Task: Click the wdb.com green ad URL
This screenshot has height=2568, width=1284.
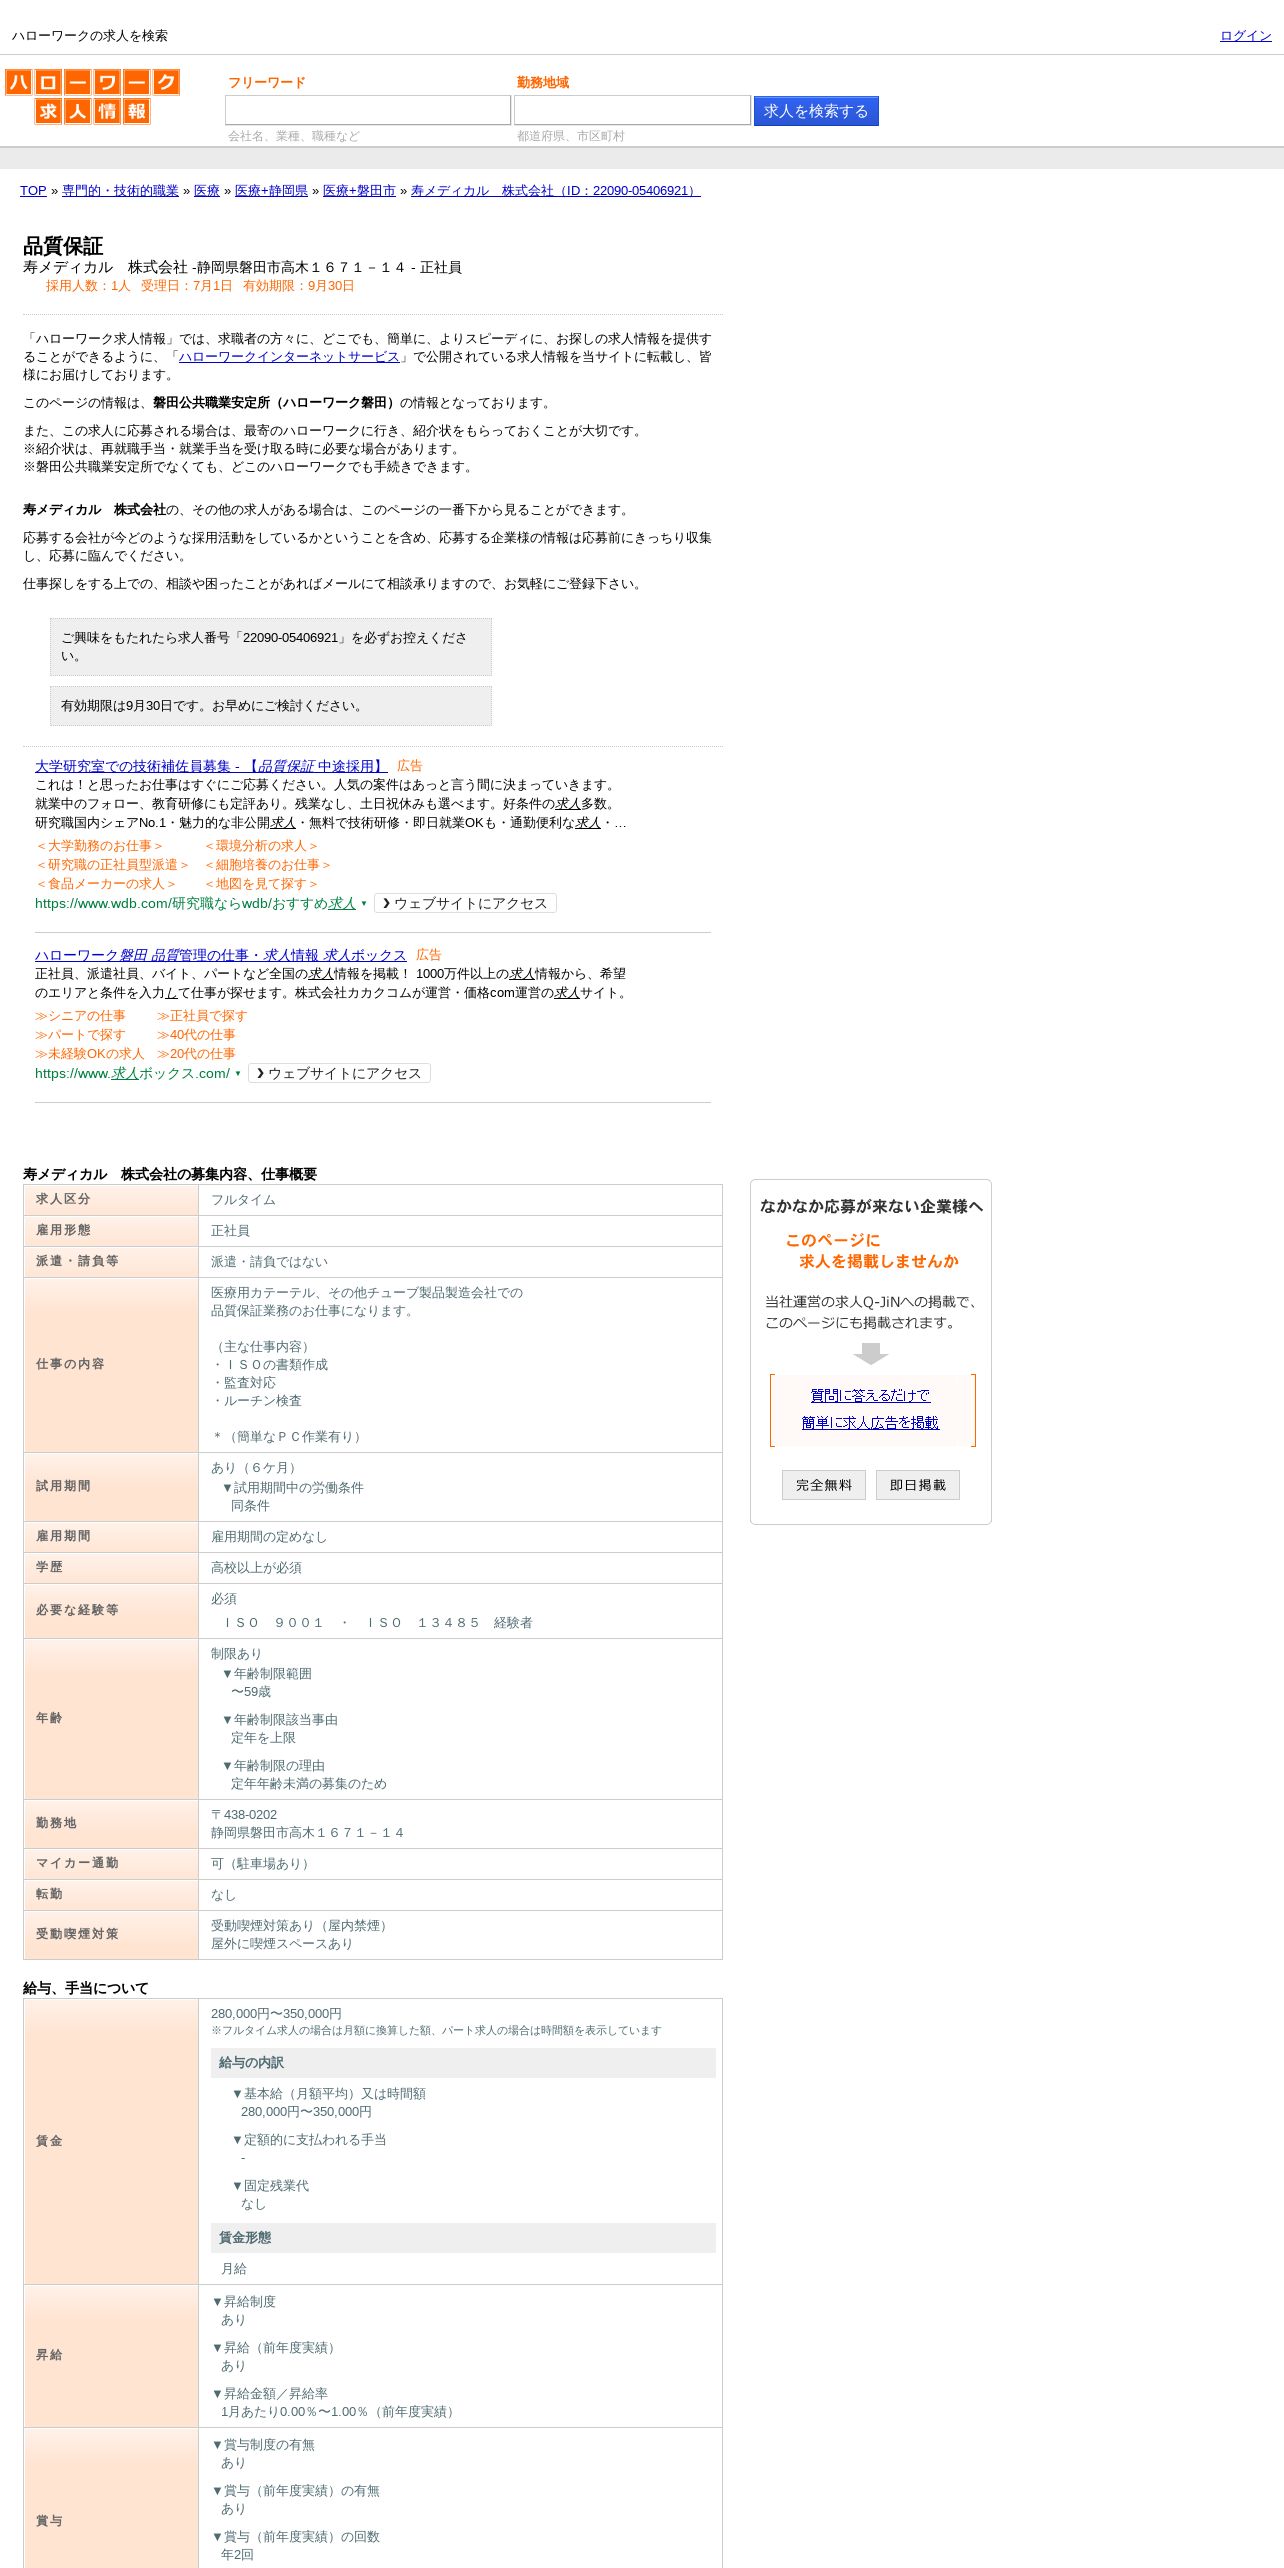Action: (195, 903)
